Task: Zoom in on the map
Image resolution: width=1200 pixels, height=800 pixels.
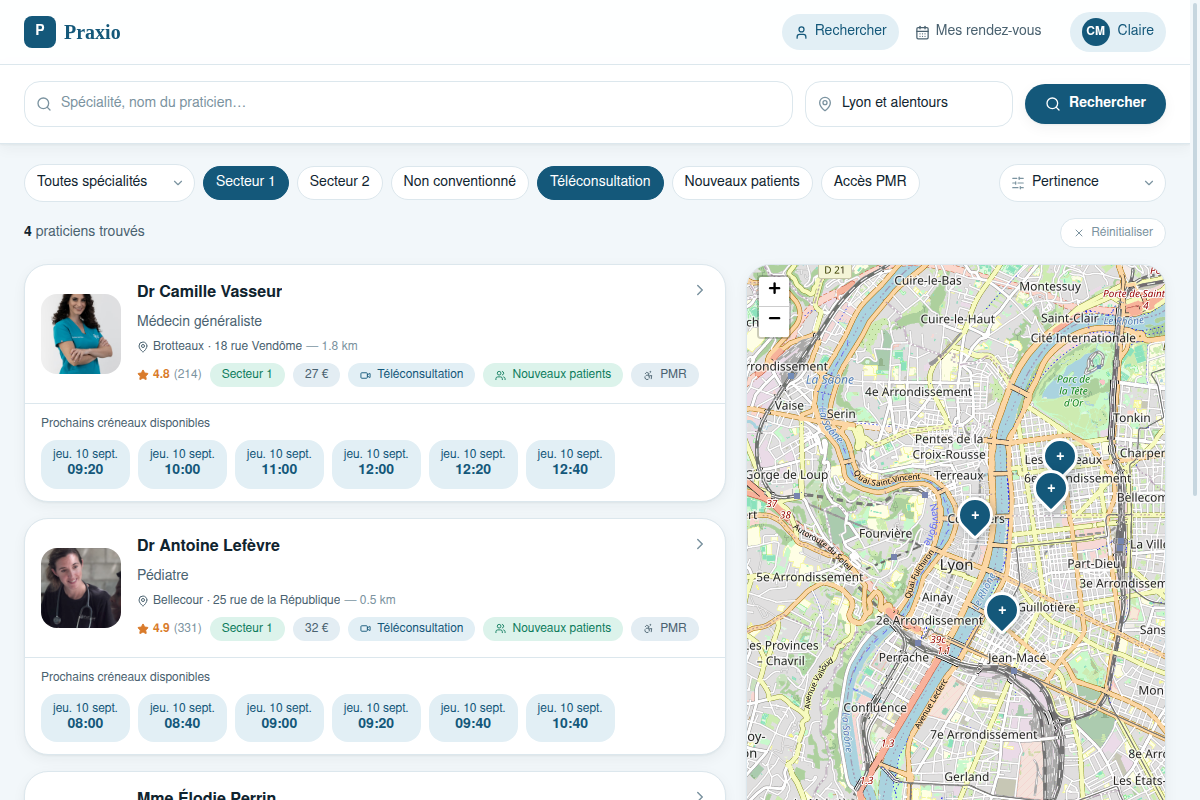Action: tap(774, 289)
